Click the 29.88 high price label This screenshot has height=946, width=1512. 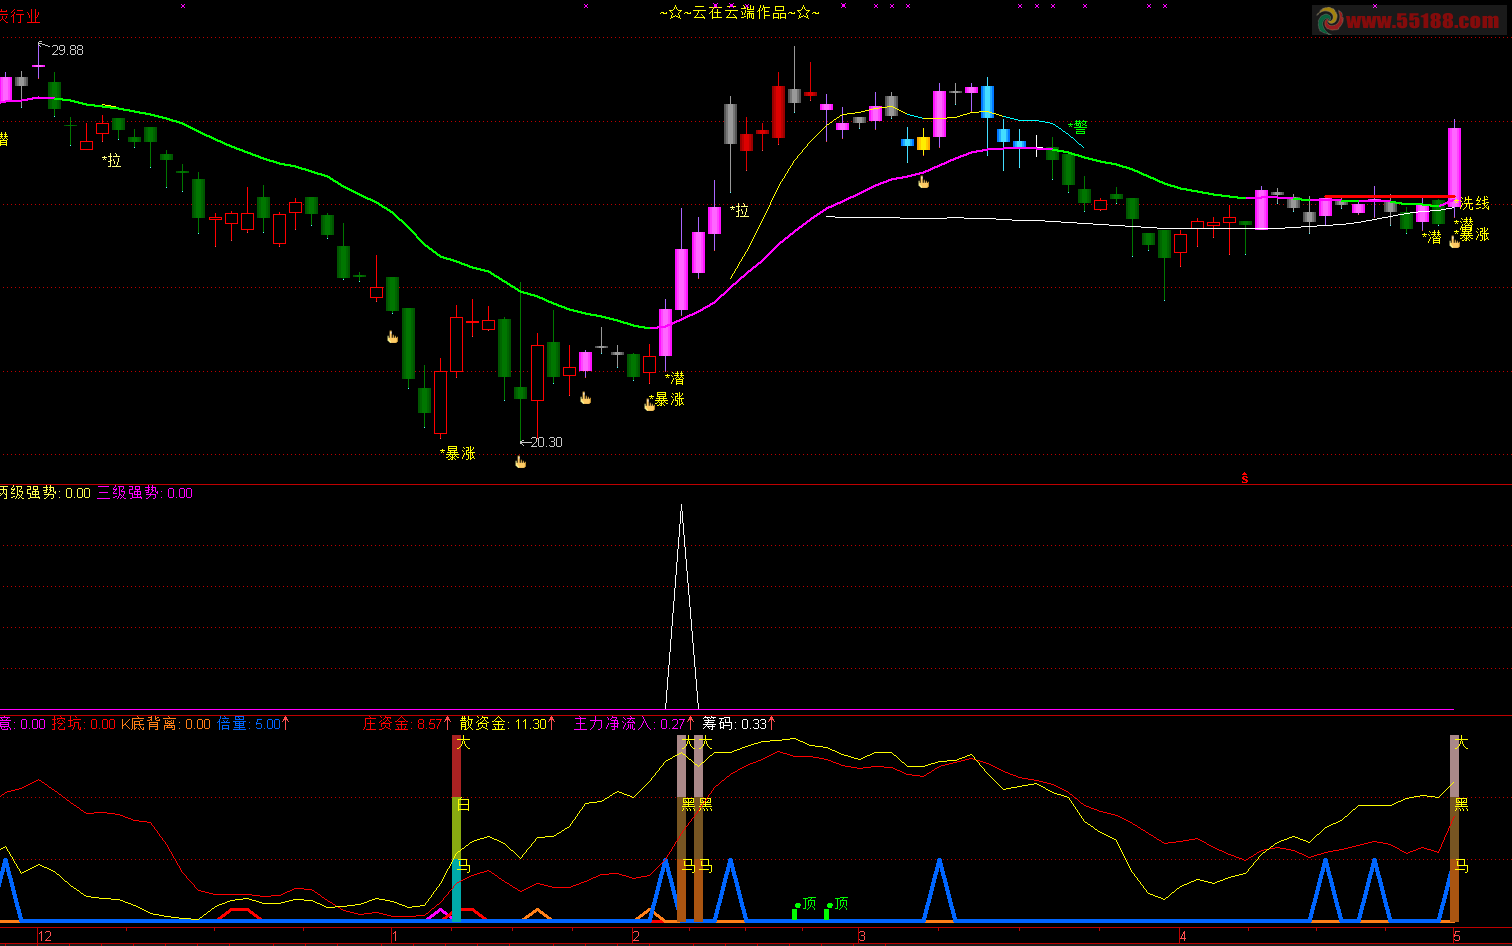(x=68, y=50)
